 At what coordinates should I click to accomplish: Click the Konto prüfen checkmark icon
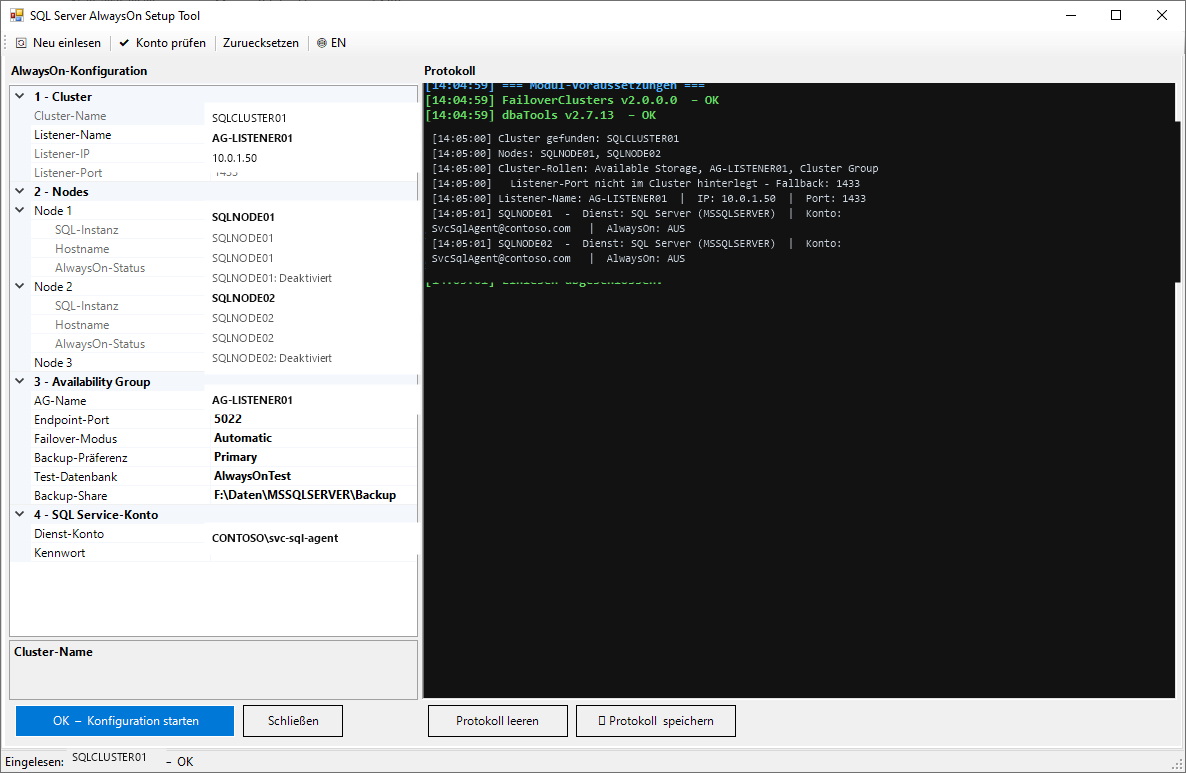point(124,43)
